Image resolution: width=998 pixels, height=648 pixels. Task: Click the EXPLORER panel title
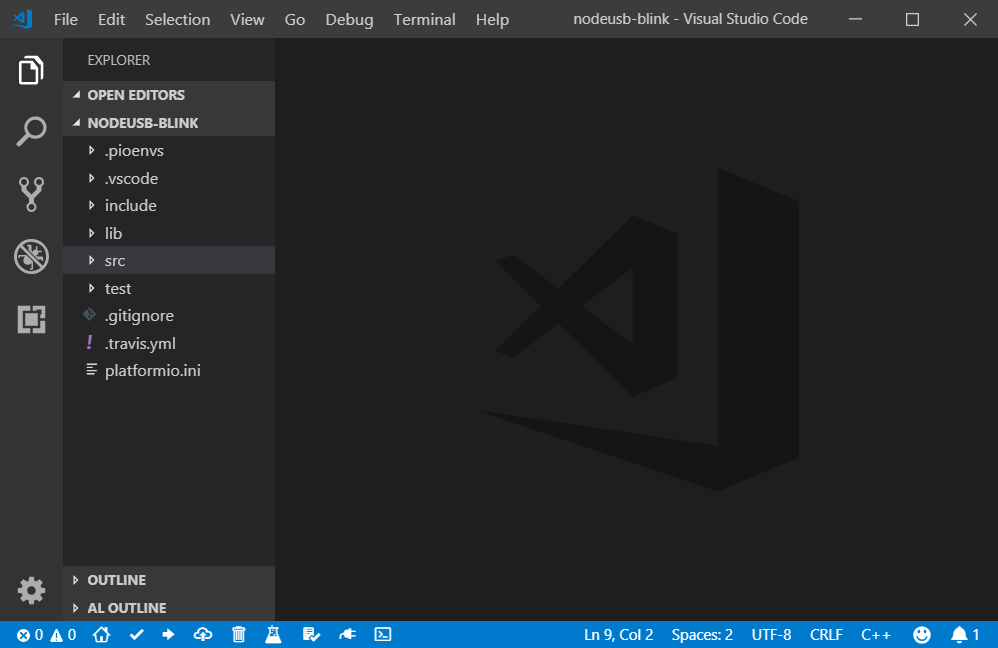(x=119, y=60)
